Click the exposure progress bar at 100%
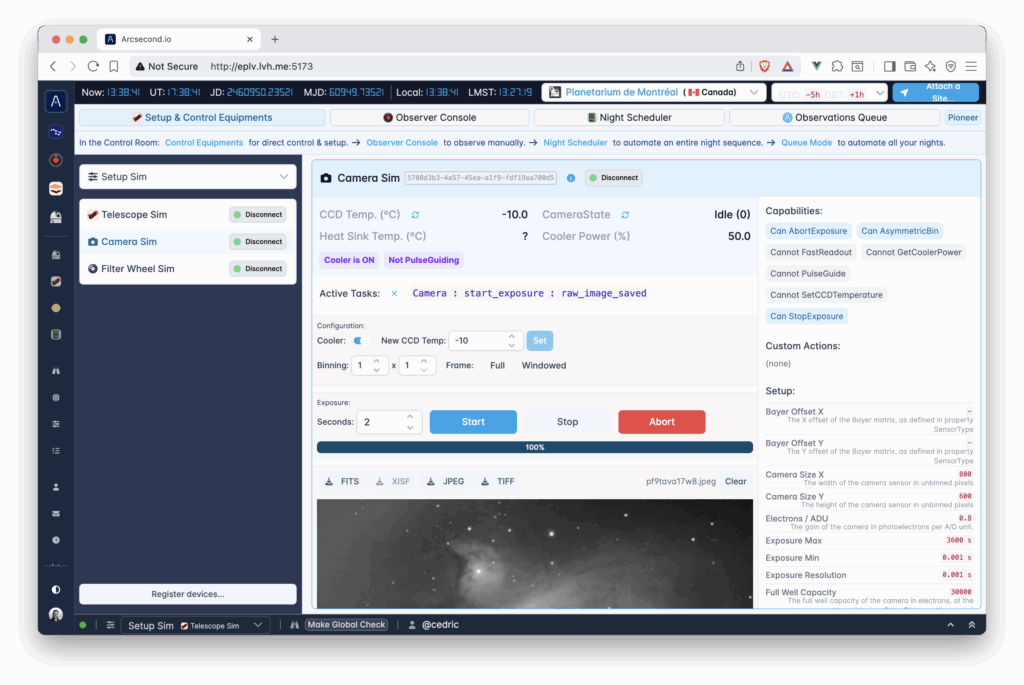The image size is (1024, 685). [534, 447]
